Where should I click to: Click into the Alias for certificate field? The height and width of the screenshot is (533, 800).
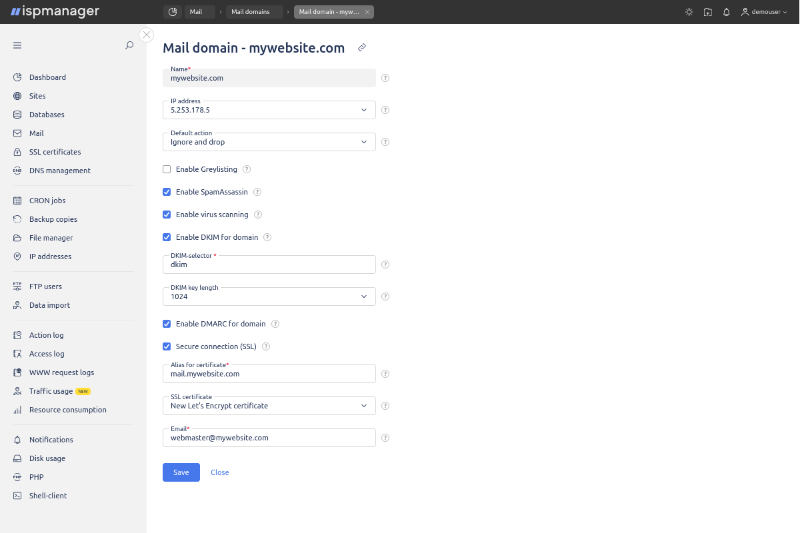pos(268,374)
